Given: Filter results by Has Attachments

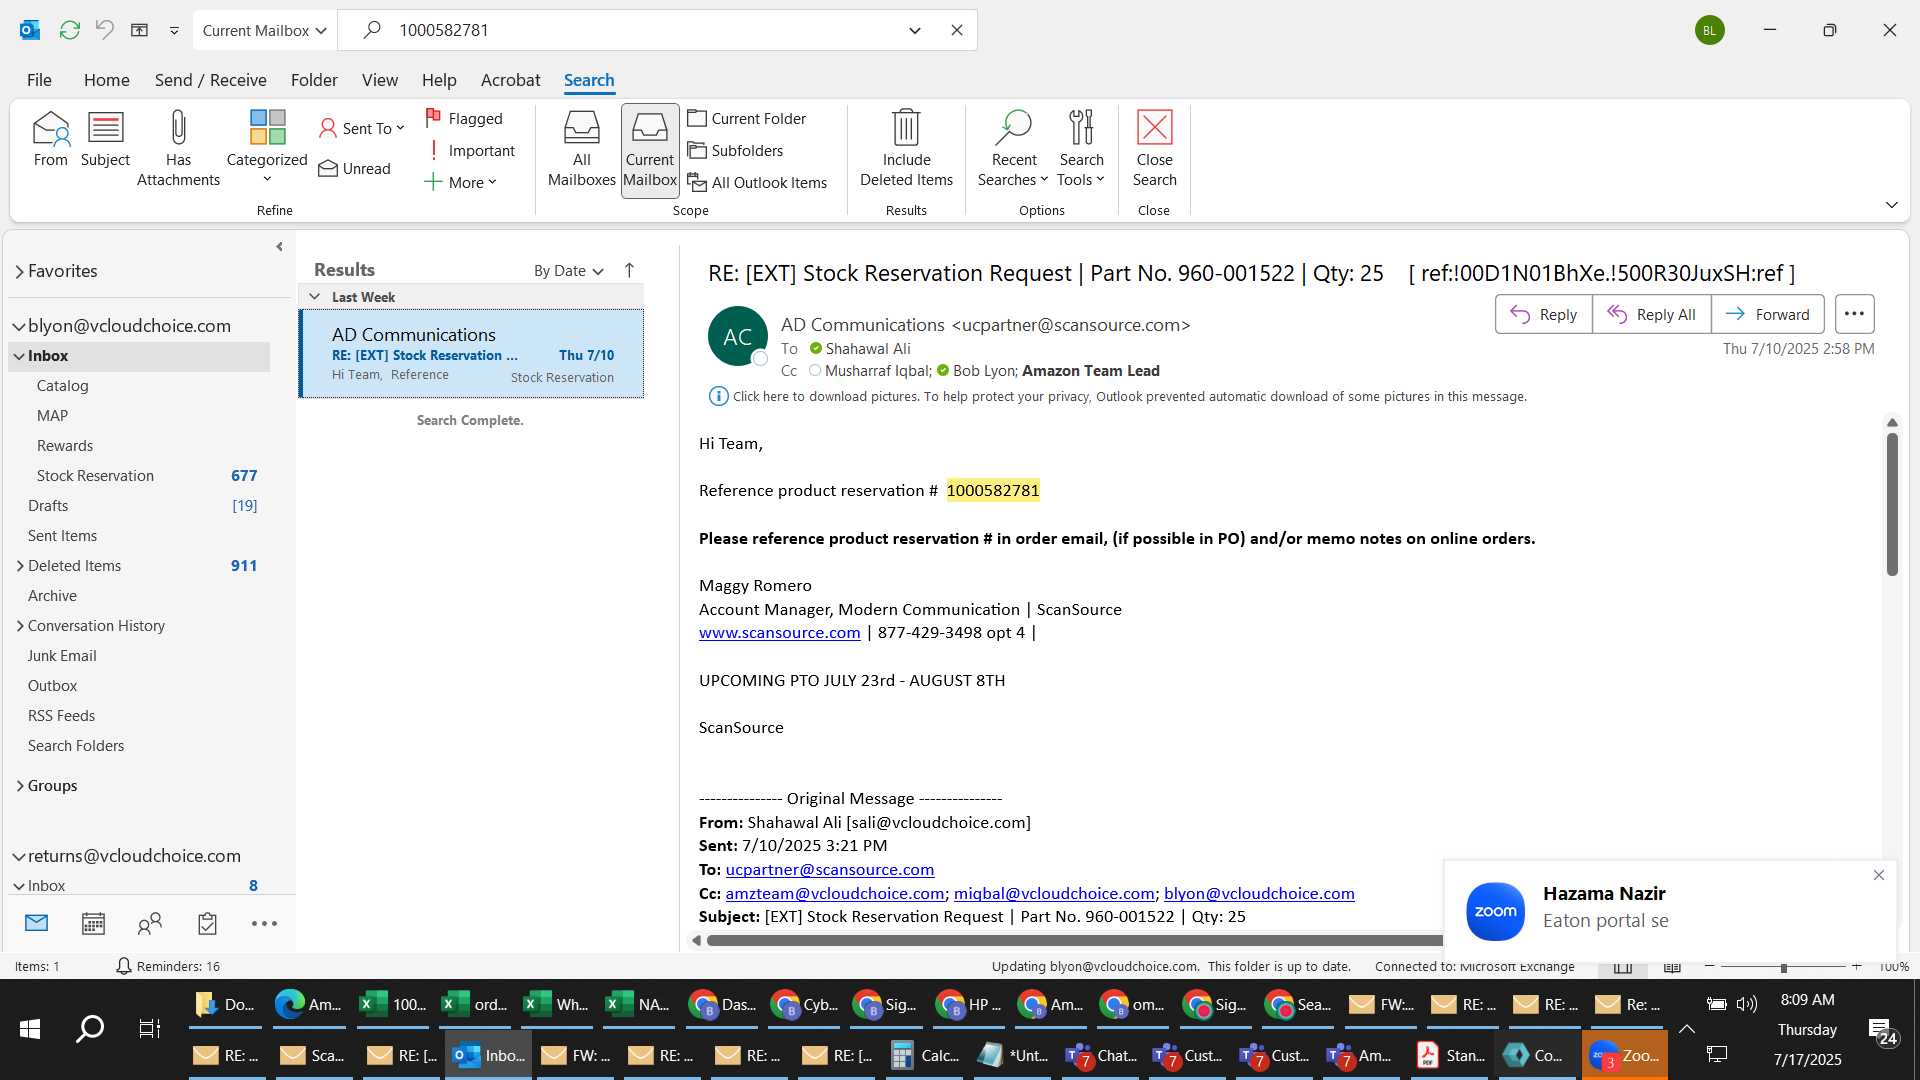Looking at the screenshot, I should point(178,148).
